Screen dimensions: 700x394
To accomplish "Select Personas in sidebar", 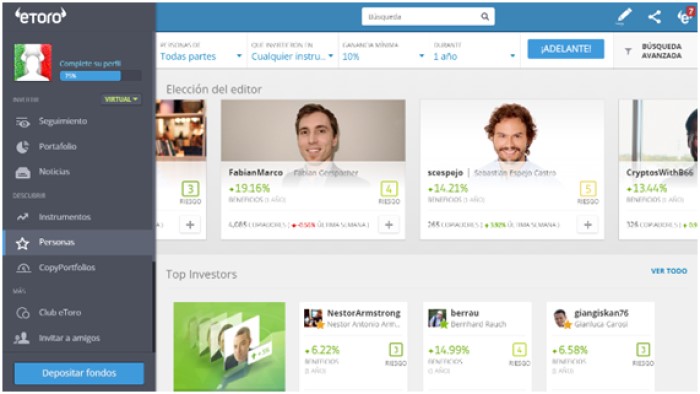I will (x=79, y=242).
